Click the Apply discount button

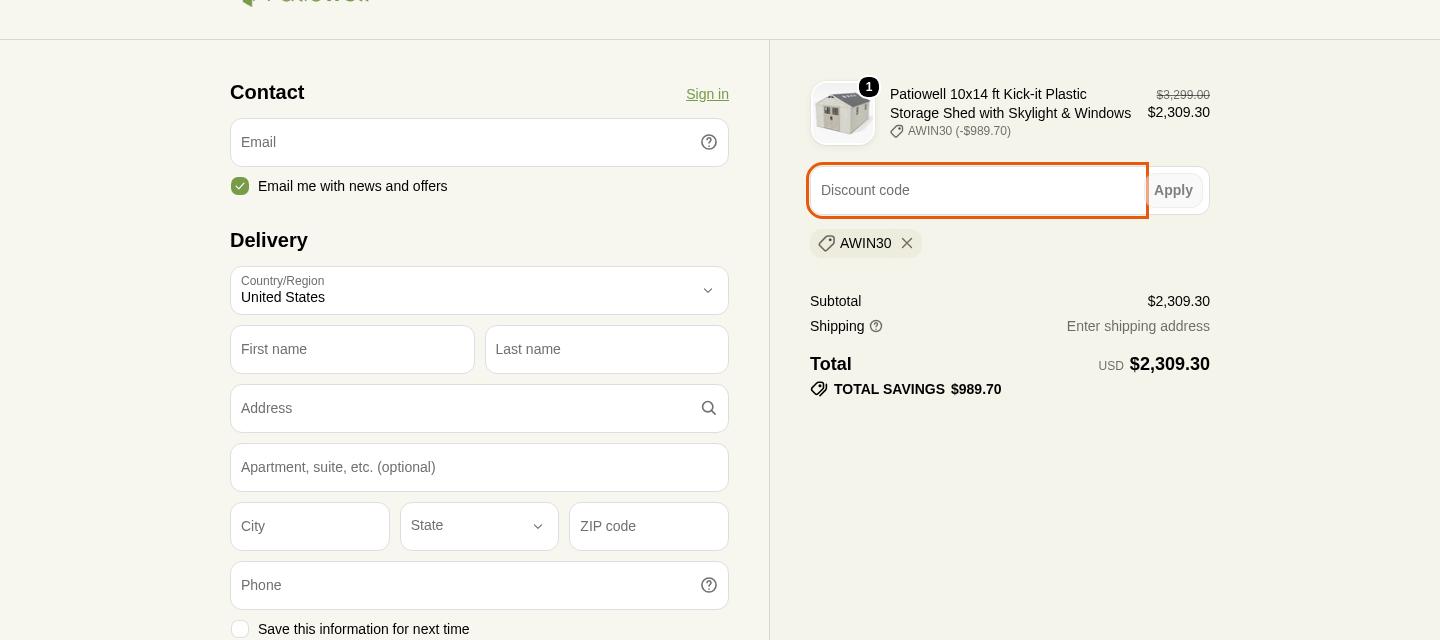tap(1173, 190)
